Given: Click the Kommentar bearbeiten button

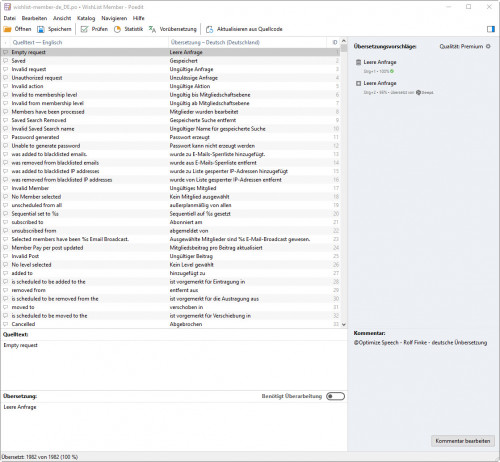Looking at the screenshot, I should [x=463, y=441].
